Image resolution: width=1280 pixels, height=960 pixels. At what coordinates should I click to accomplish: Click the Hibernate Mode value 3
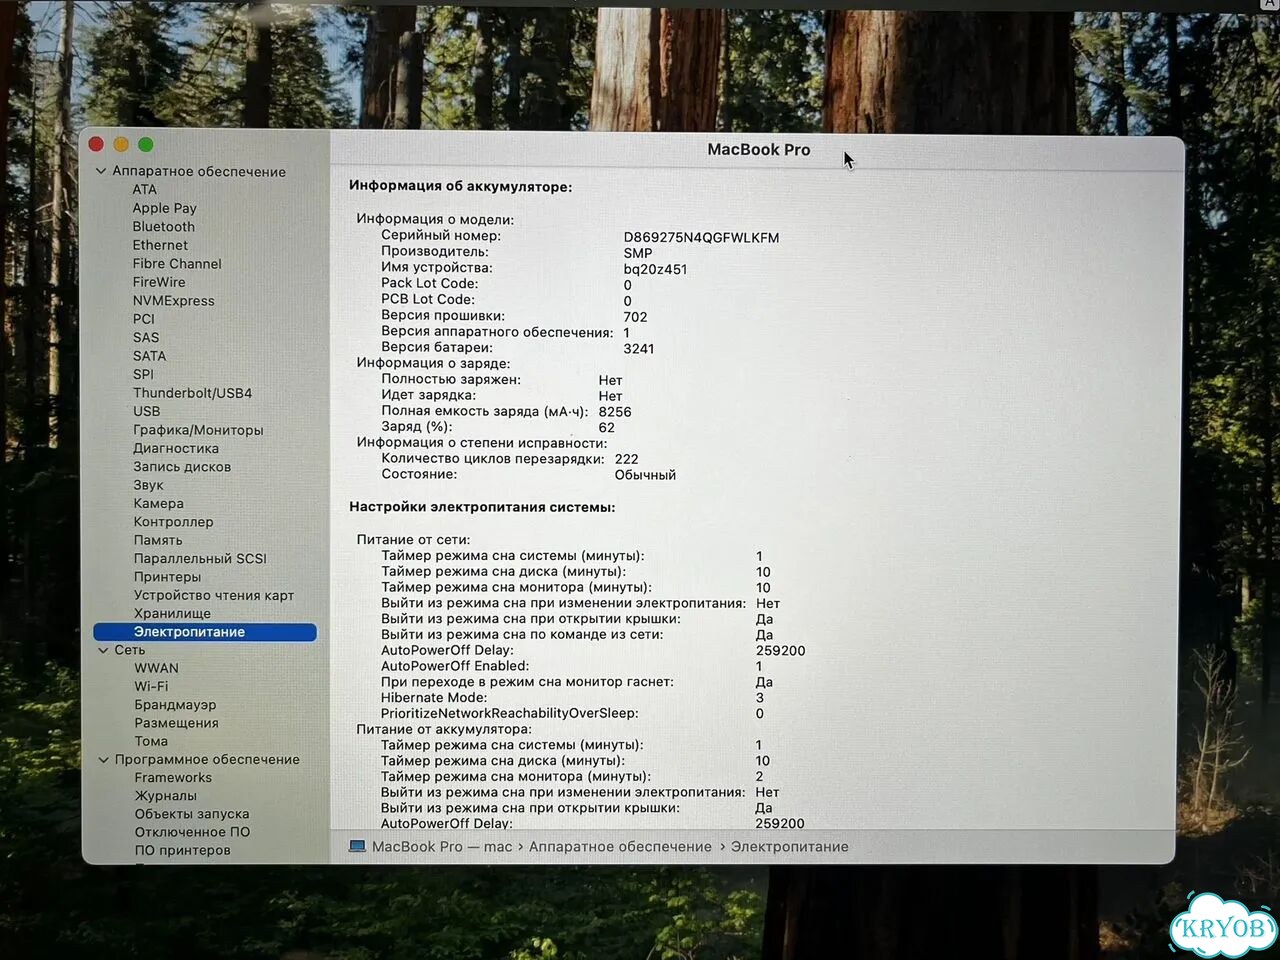pos(760,698)
